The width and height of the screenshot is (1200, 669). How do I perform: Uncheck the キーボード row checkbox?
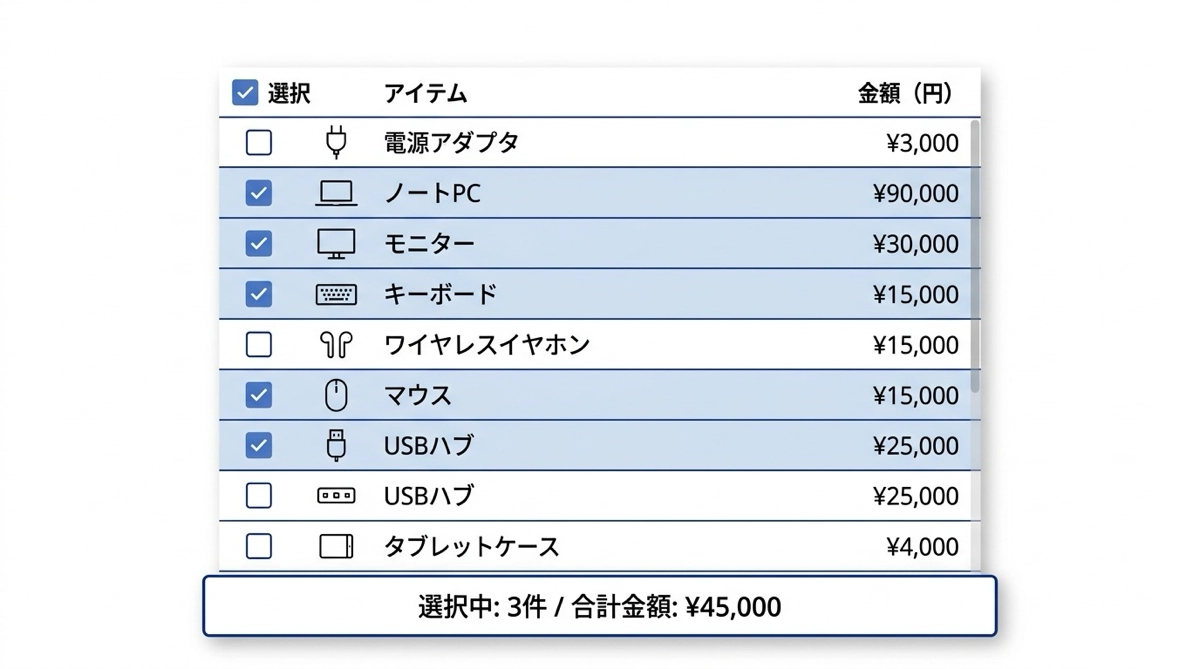tap(259, 294)
